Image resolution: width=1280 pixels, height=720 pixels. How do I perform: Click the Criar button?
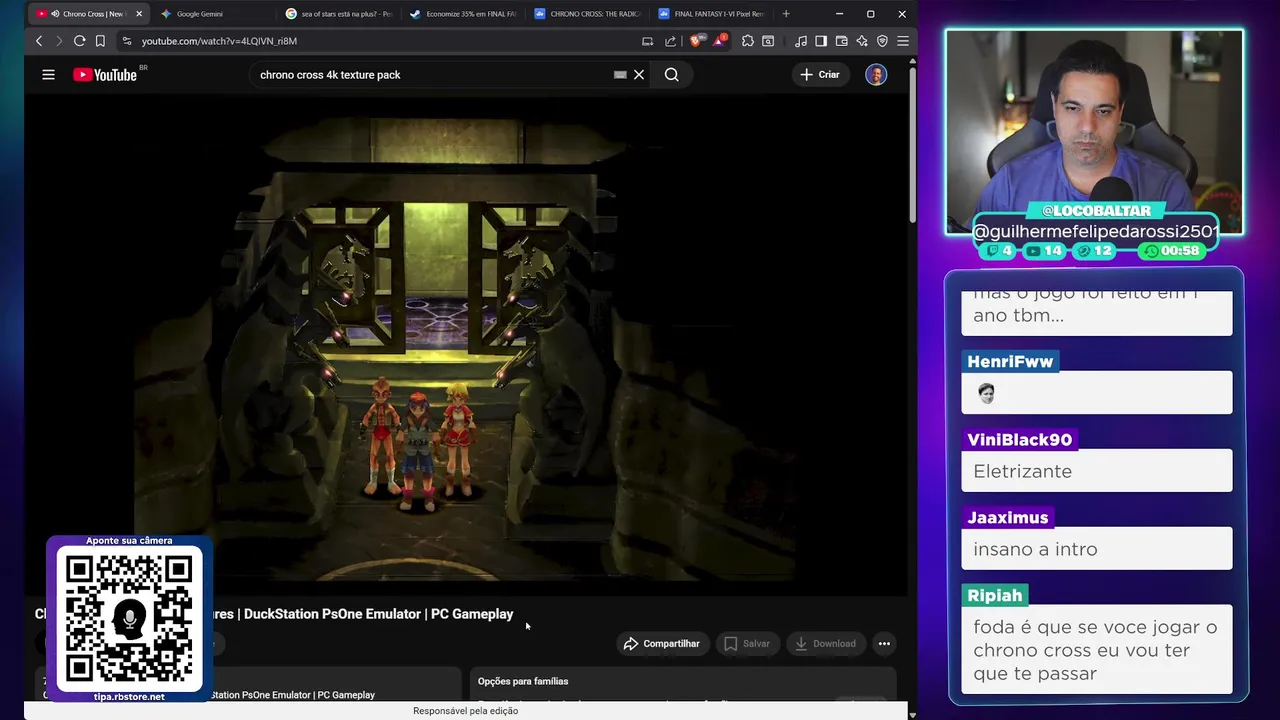click(820, 75)
